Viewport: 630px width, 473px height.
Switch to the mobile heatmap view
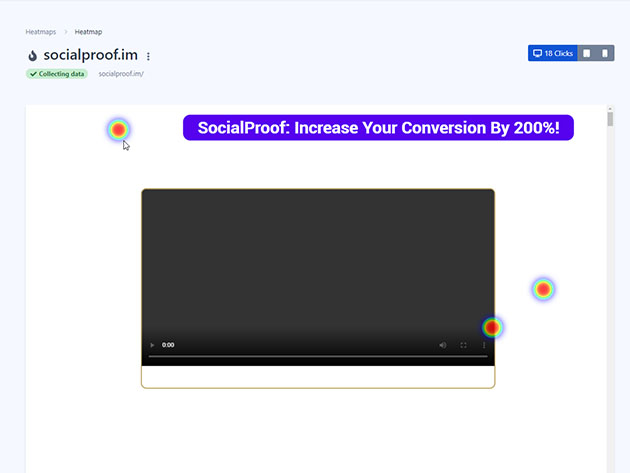click(x=605, y=53)
